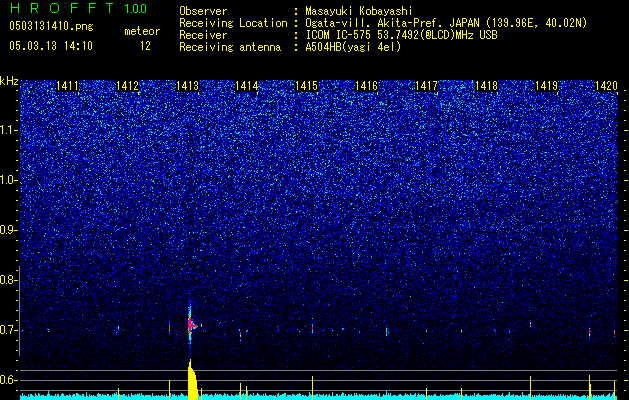This screenshot has width=629, height=400.
Task: Click the 0.6 kHz axis label
Action: (x=9, y=380)
